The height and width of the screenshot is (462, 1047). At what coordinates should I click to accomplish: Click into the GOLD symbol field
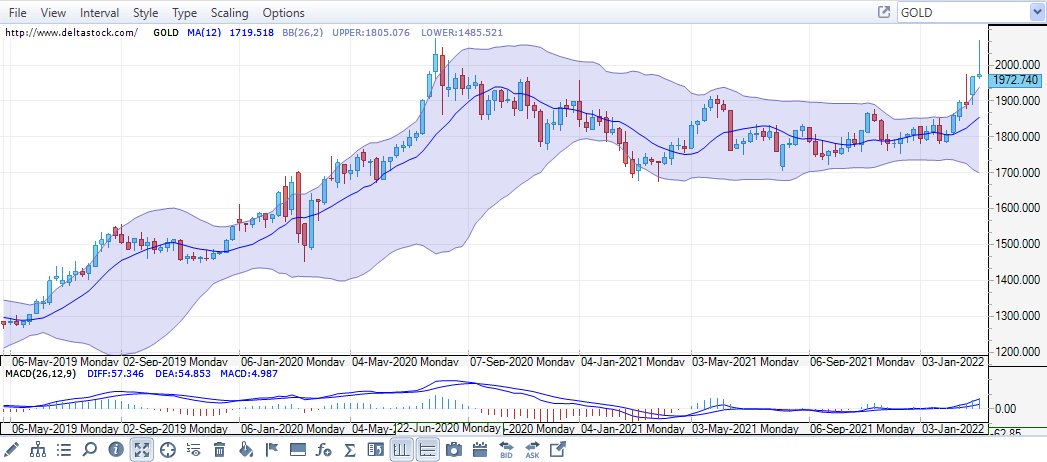[964, 12]
